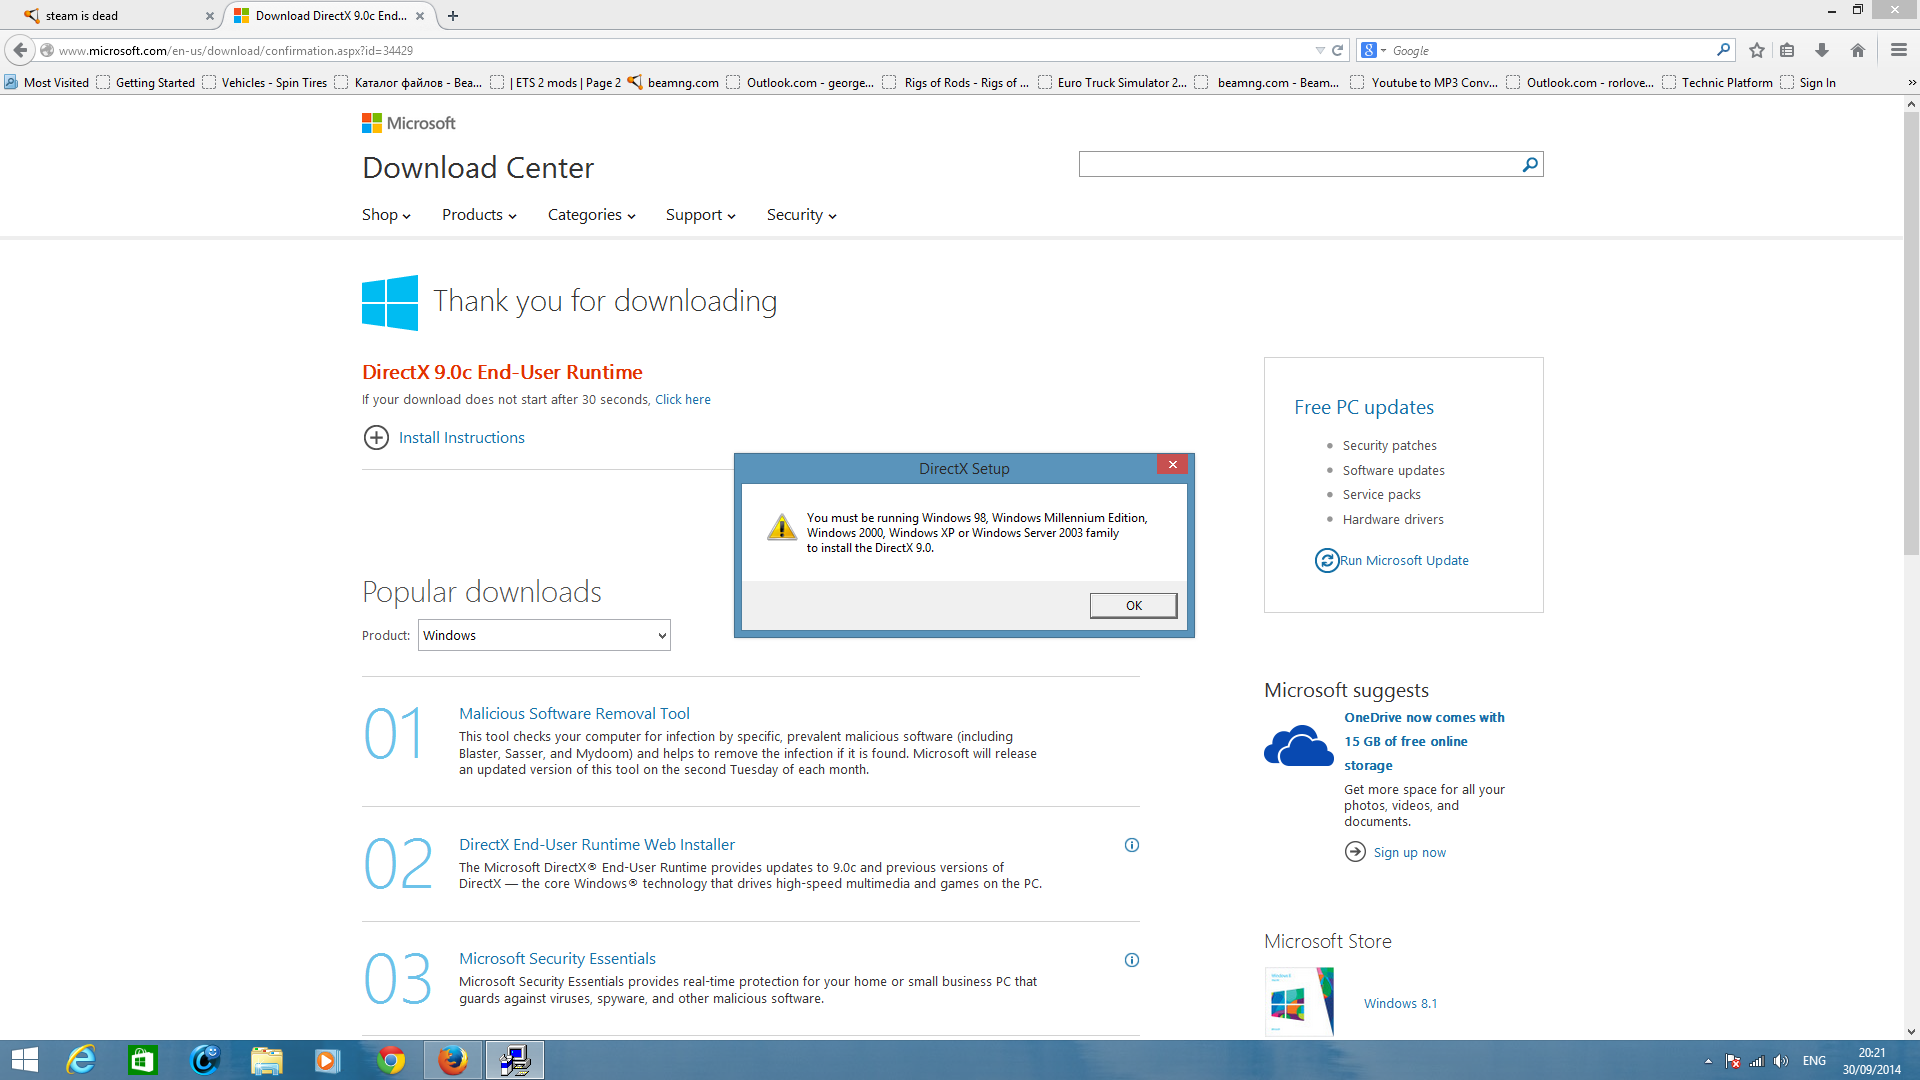The width and height of the screenshot is (1920, 1080).
Task: Open DirectX End-User Runtime Web Installer link
Action: (597, 844)
